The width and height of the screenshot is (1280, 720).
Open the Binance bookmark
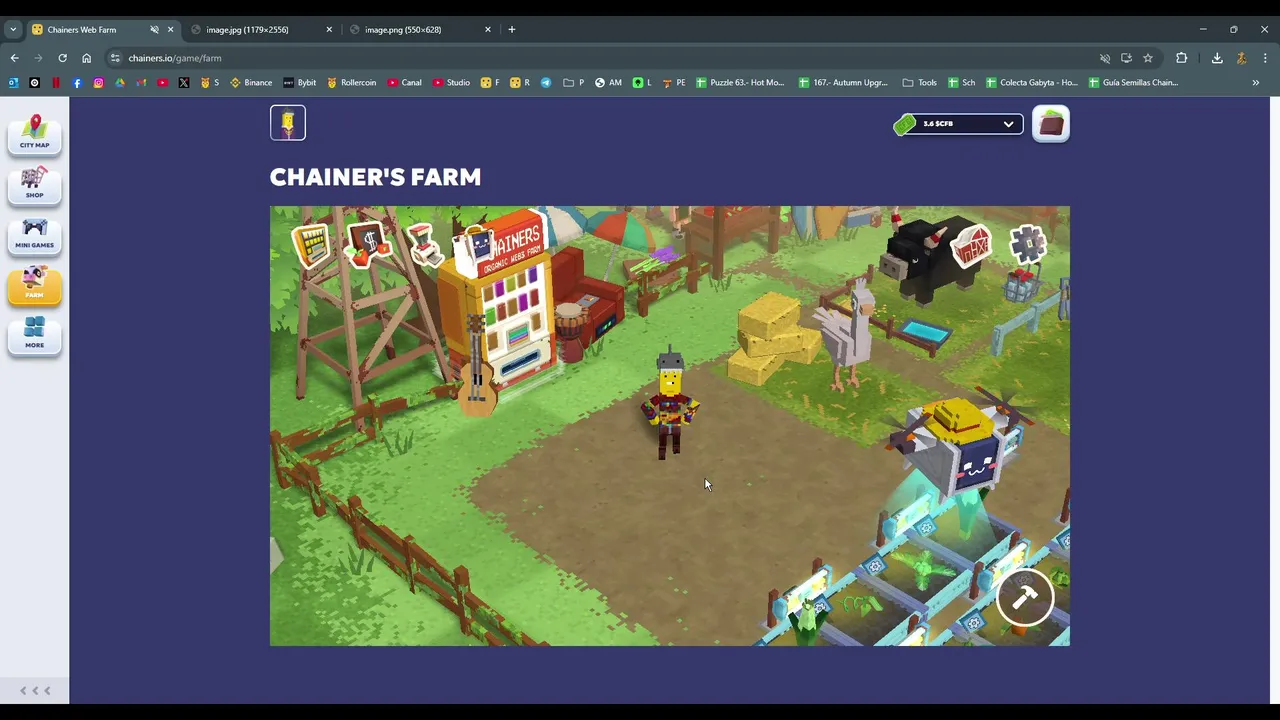(x=251, y=82)
